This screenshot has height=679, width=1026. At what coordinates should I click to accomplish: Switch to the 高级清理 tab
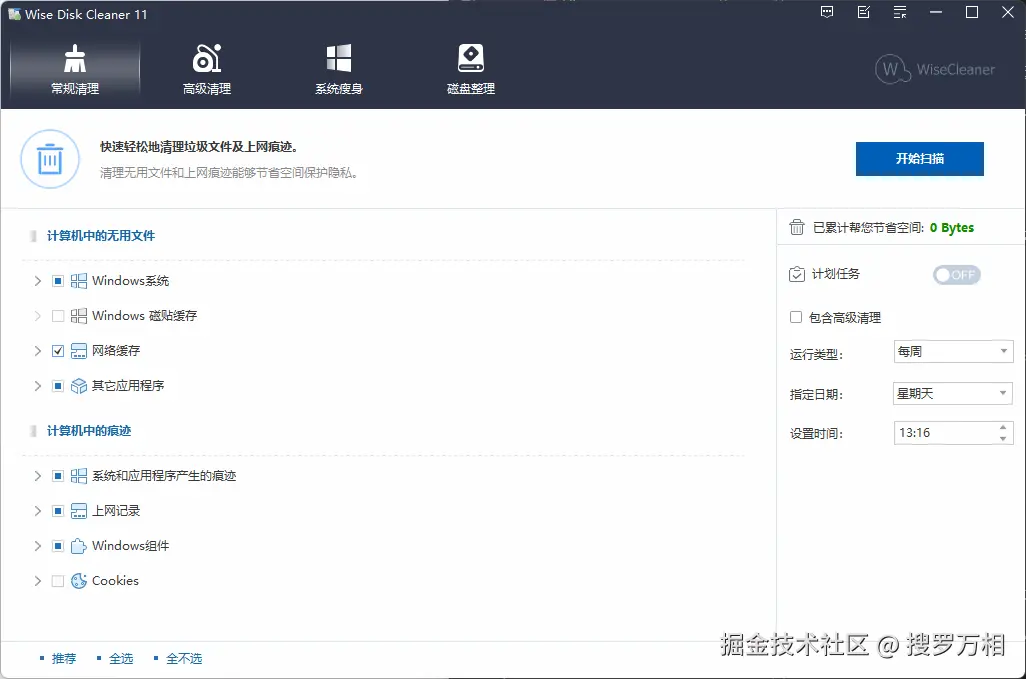[x=207, y=69]
